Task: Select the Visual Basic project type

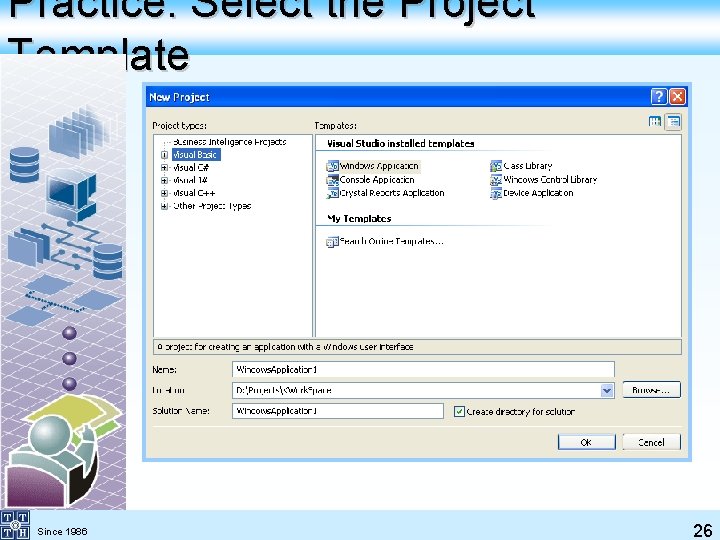Action: tap(196, 155)
